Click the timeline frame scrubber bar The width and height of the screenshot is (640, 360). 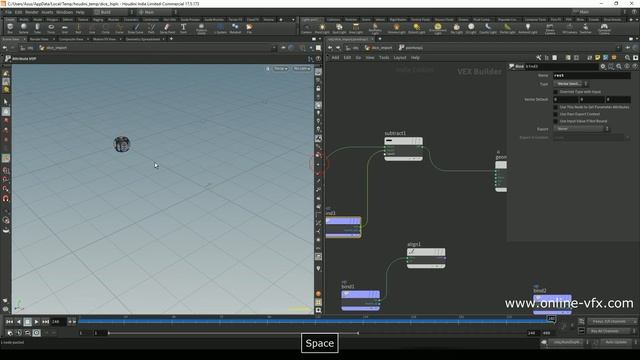pos(316,321)
